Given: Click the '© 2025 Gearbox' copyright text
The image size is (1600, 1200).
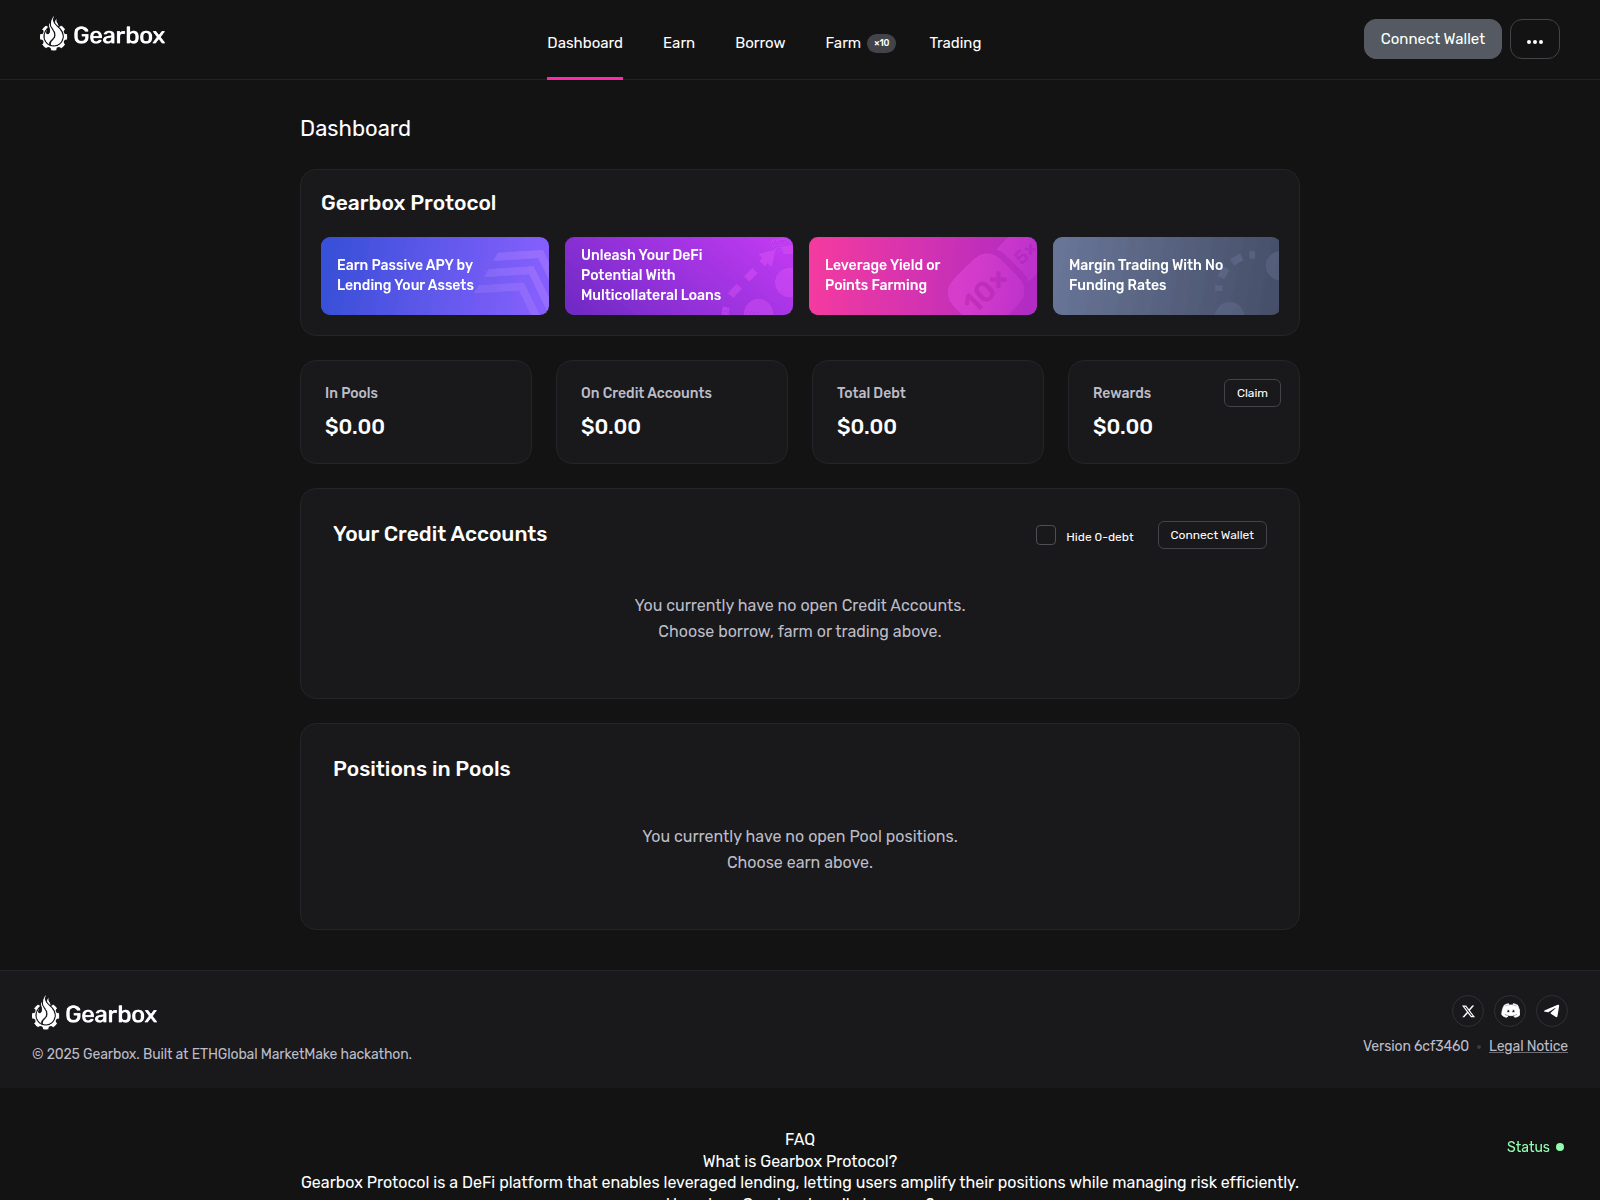Looking at the screenshot, I should pyautogui.click(x=222, y=1054).
